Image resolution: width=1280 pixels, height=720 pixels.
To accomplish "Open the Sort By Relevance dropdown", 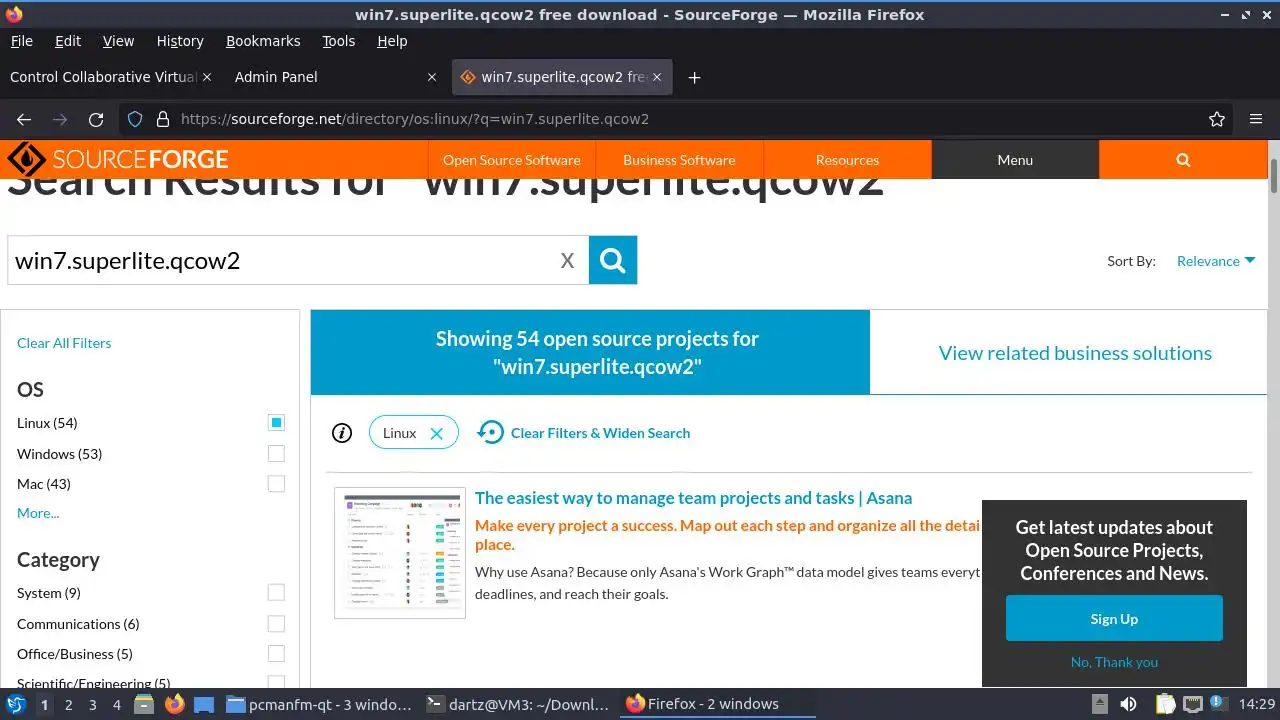I will [1215, 261].
